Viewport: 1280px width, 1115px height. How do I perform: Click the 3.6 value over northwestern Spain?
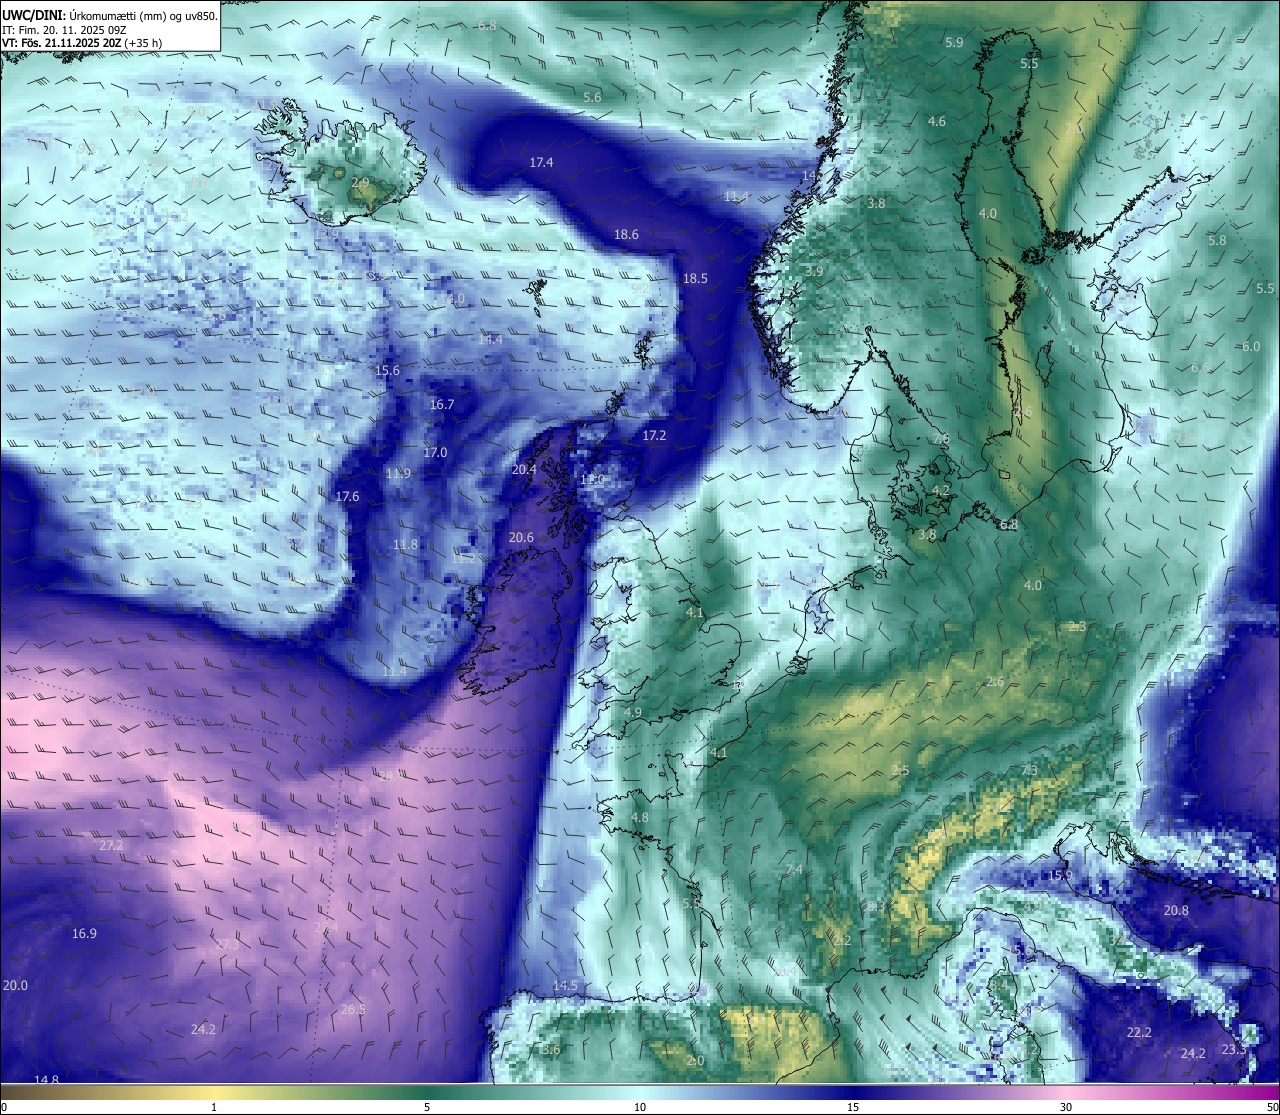pos(551,1049)
